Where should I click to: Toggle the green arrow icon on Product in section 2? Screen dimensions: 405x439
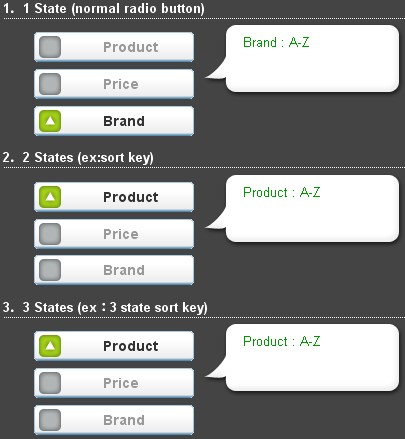(x=50, y=197)
